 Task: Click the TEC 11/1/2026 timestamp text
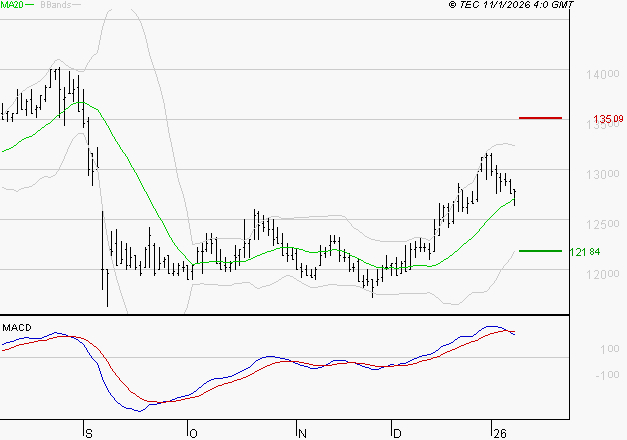tap(511, 5)
